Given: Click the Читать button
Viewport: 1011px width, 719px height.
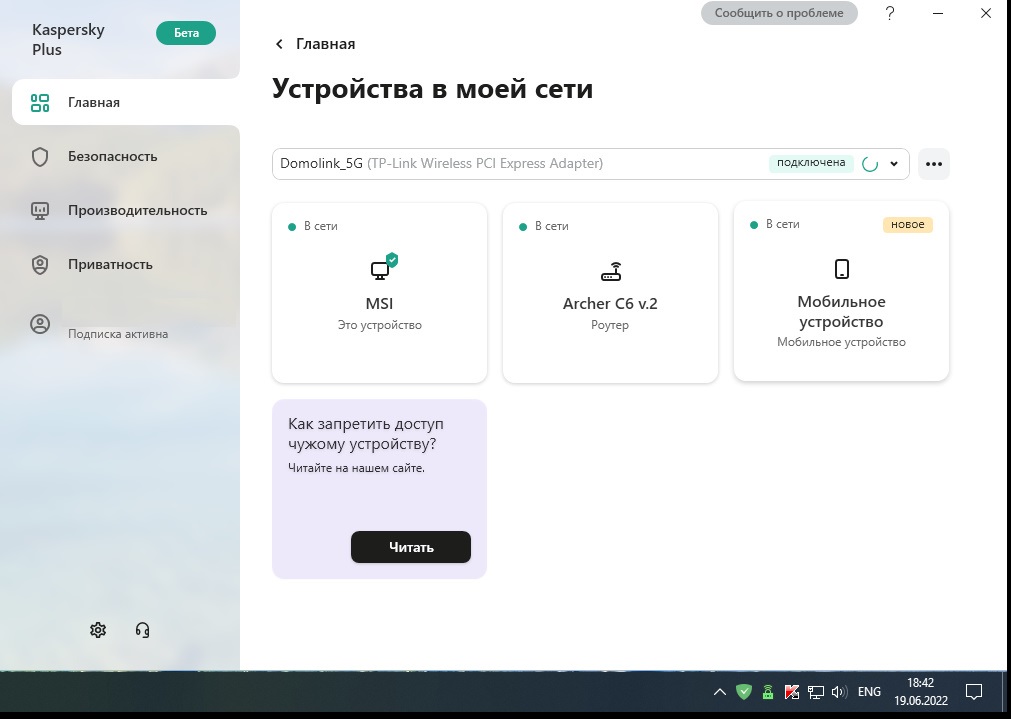Looking at the screenshot, I should tap(411, 547).
